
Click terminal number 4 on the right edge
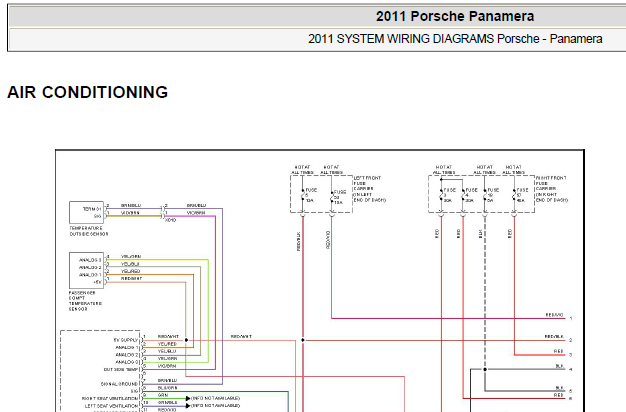(571, 370)
